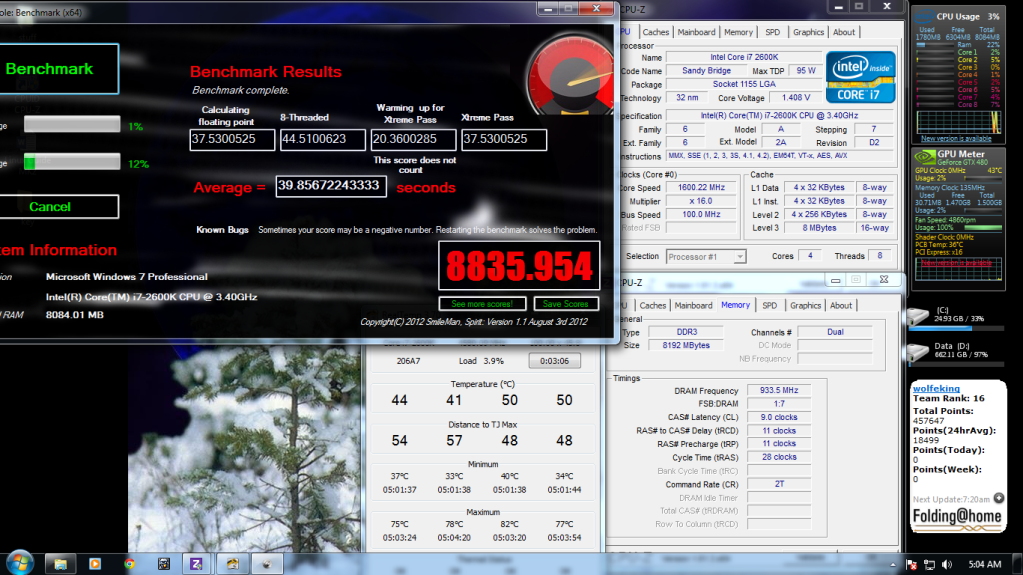Click the taskbar icon right of Chrome
1023x575 pixels.
click(x=163, y=564)
